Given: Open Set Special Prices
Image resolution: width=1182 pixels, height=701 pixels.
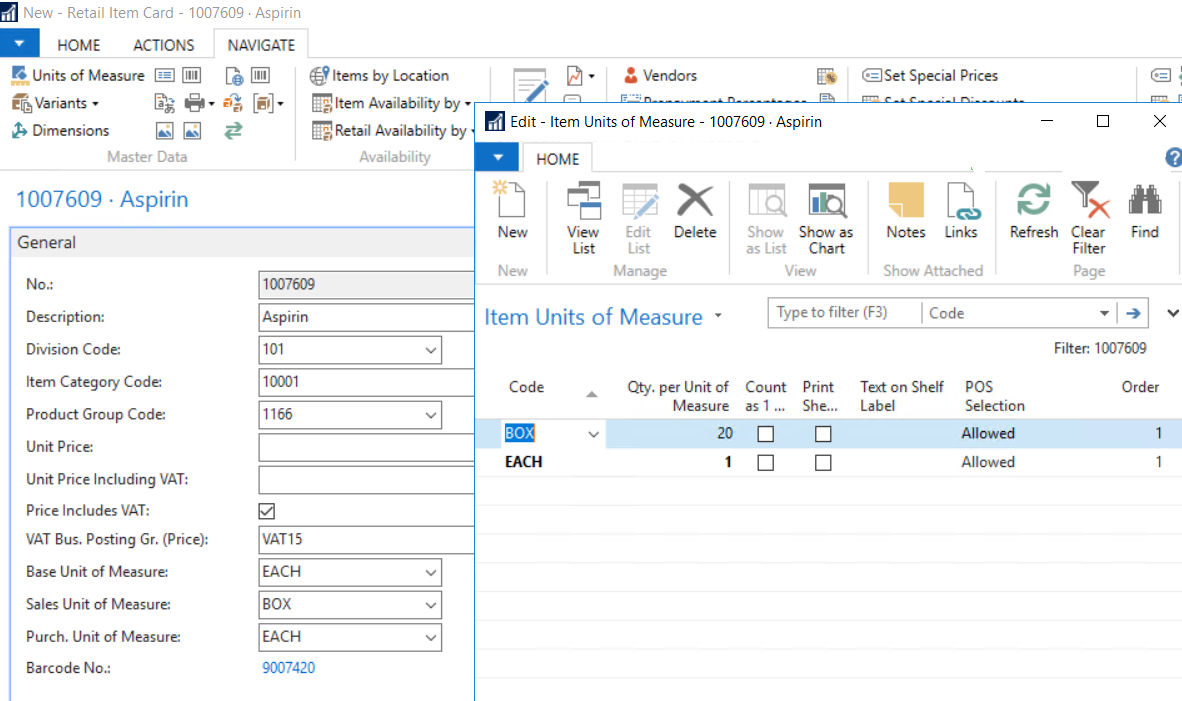Looking at the screenshot, I should click(930, 75).
